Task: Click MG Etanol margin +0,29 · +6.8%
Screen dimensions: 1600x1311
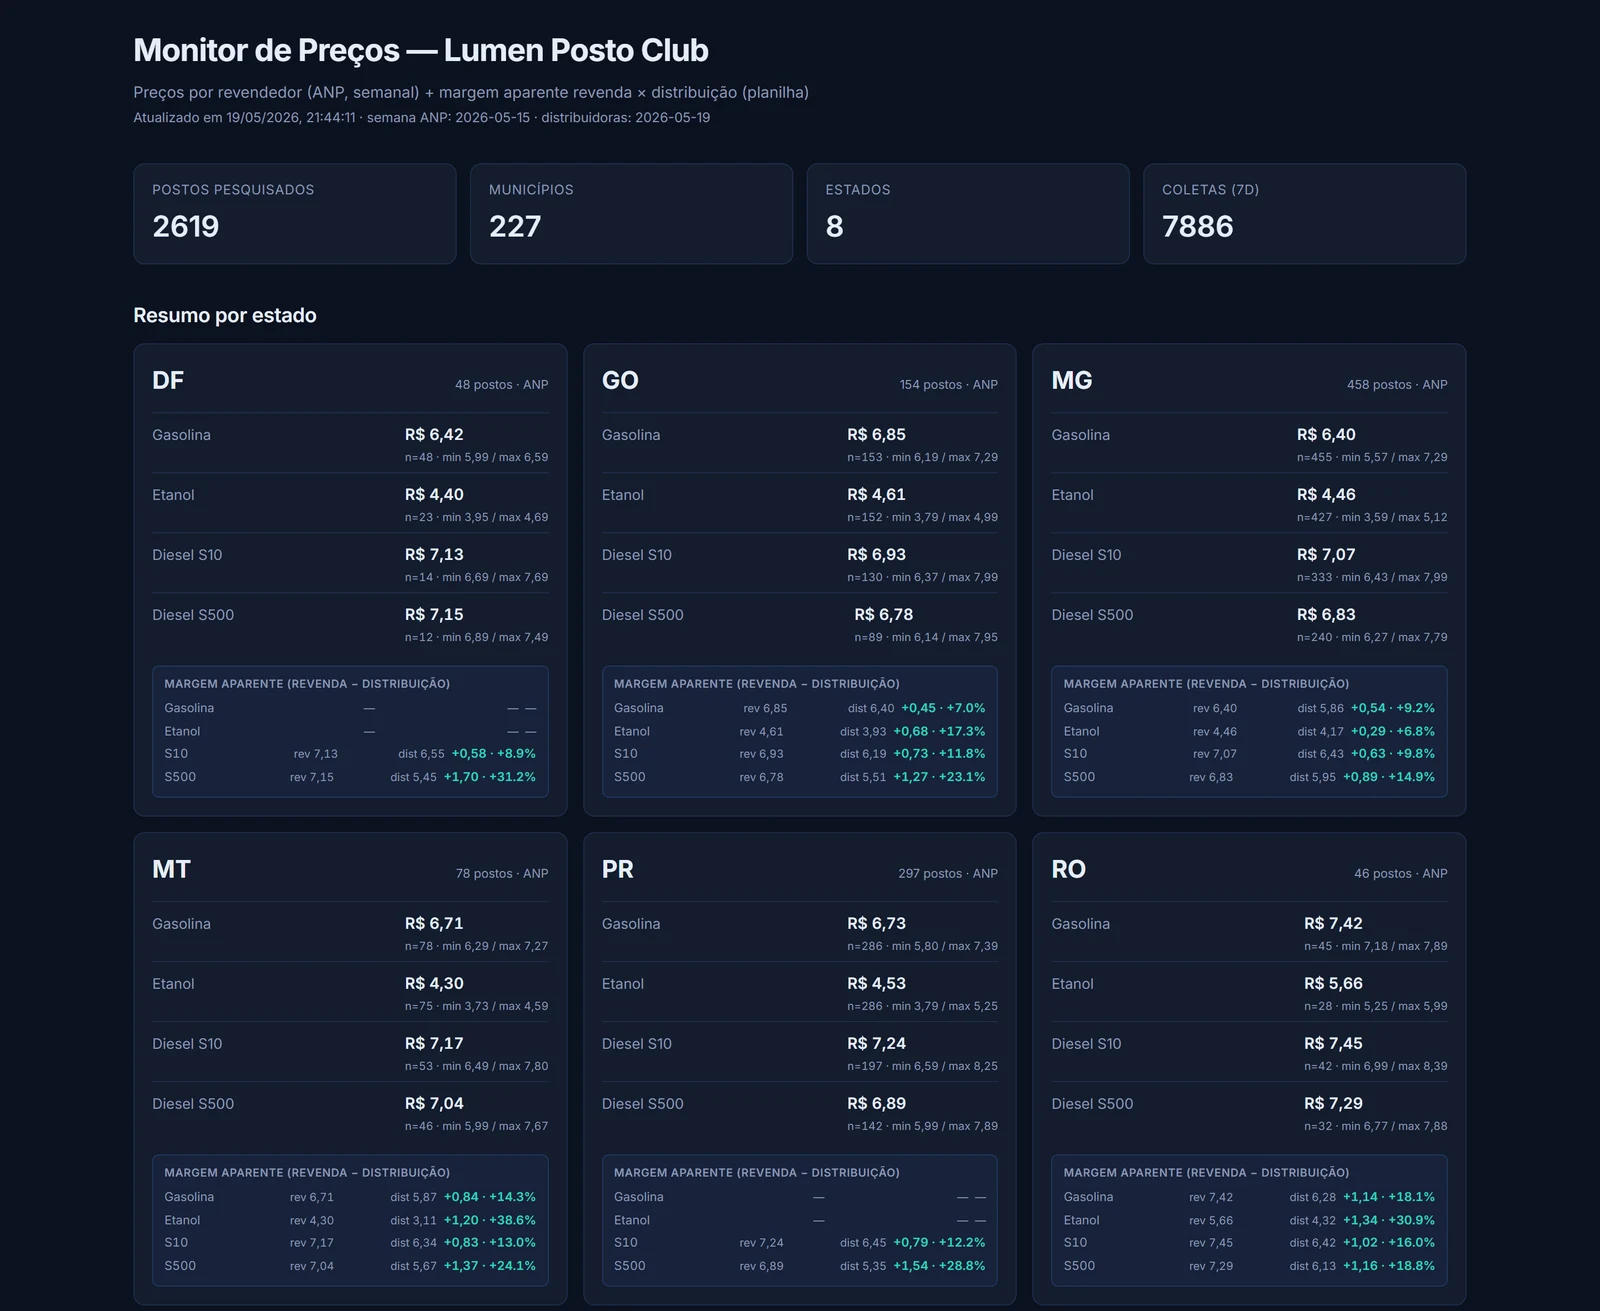Action: point(1393,731)
